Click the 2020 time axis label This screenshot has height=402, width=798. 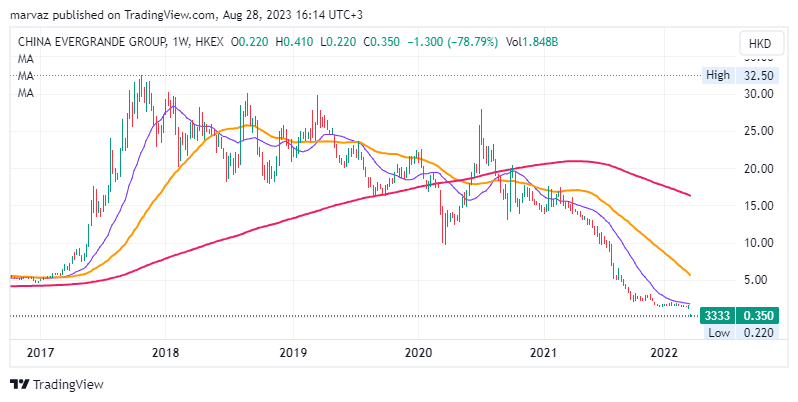click(x=418, y=353)
